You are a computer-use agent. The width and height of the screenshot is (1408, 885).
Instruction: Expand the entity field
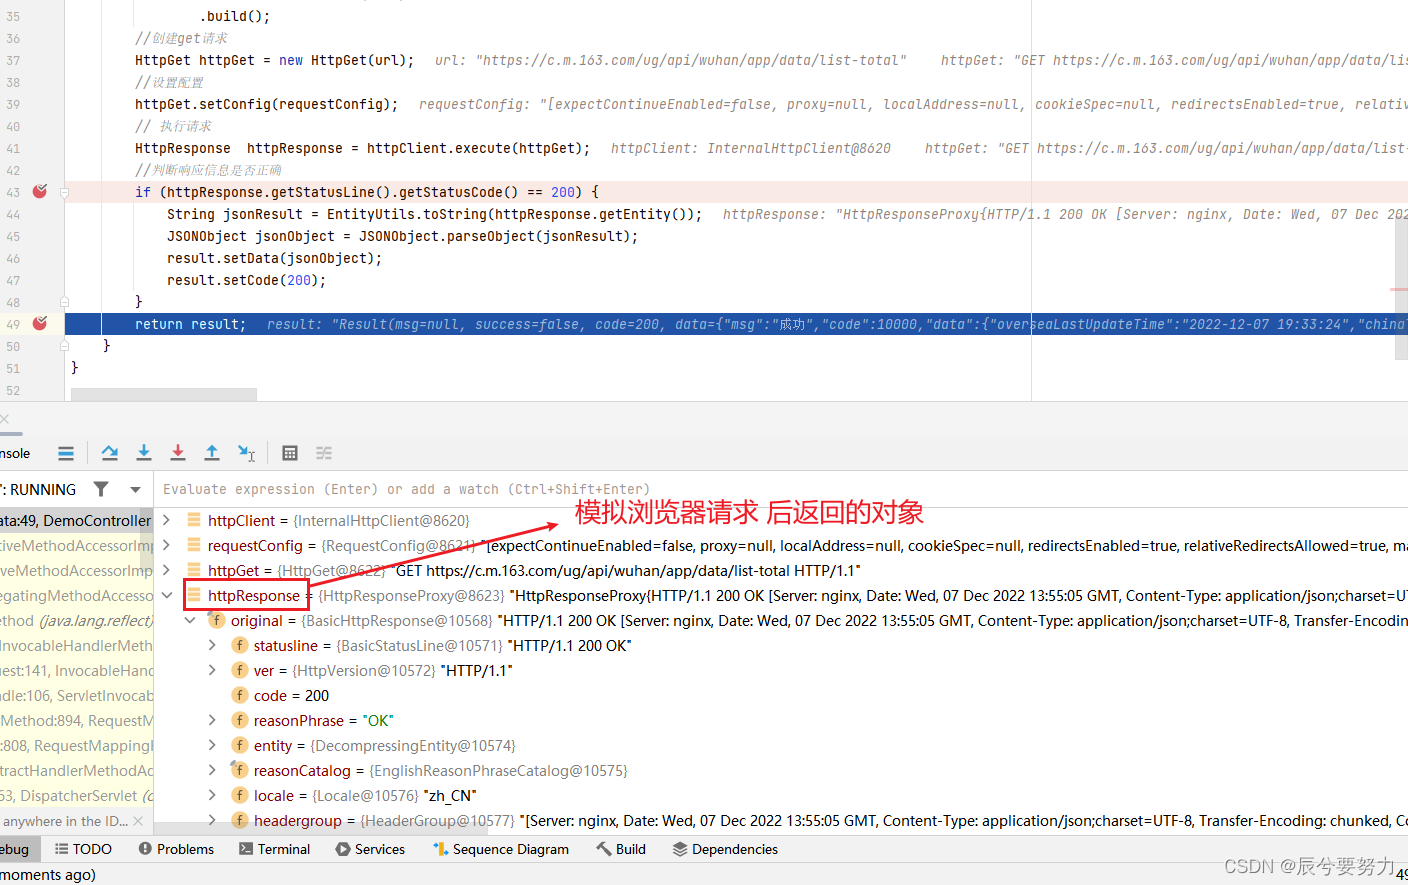(212, 745)
